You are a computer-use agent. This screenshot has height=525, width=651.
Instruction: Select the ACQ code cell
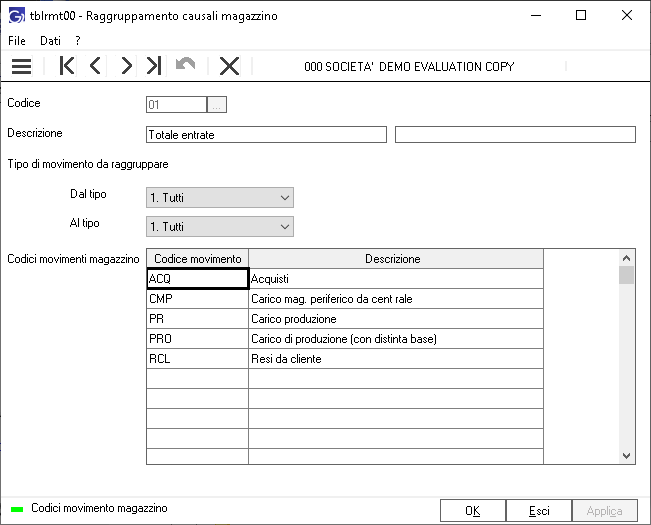(198, 278)
